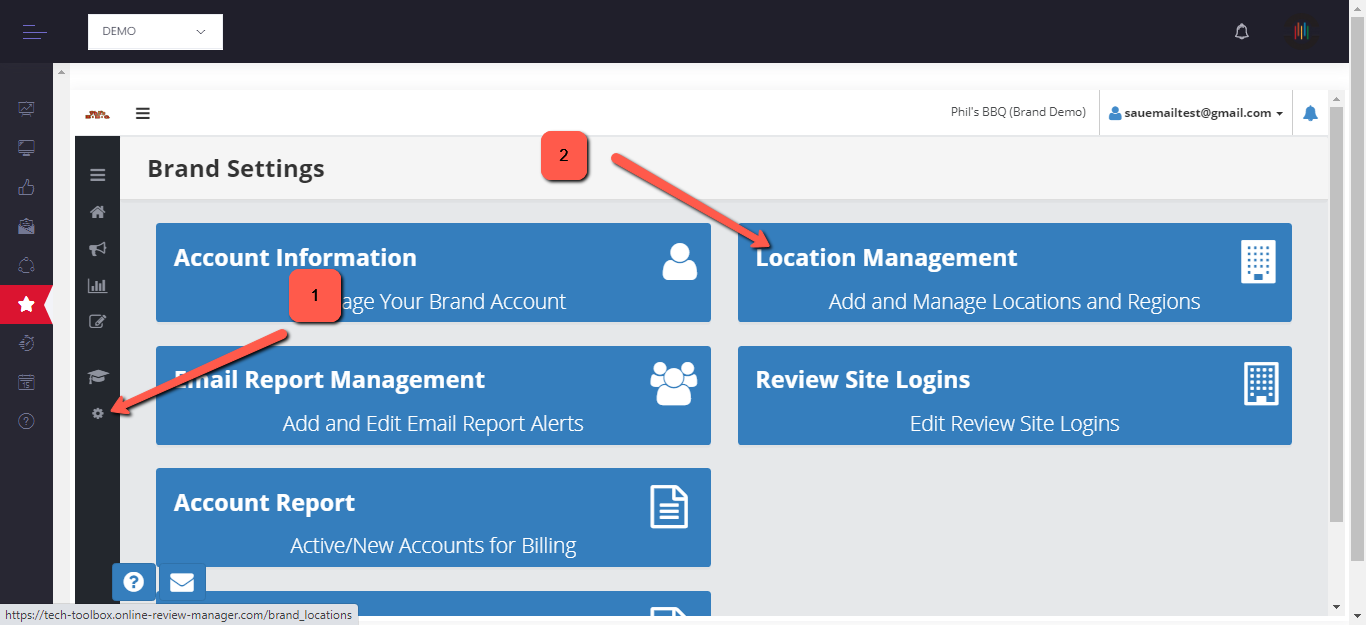1366x625 pixels.
Task: Click the envelope contact button at bottom-left
Action: click(x=182, y=582)
